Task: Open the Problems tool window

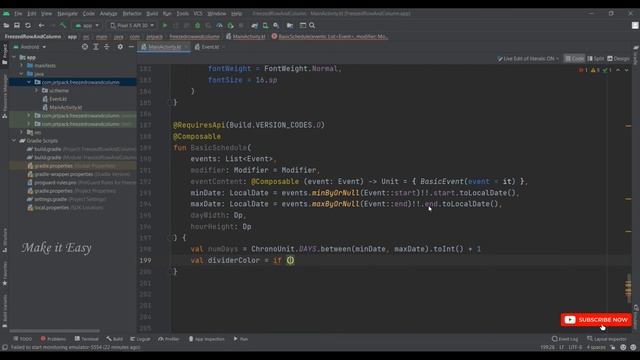Action: pyautogui.click(x=53, y=339)
